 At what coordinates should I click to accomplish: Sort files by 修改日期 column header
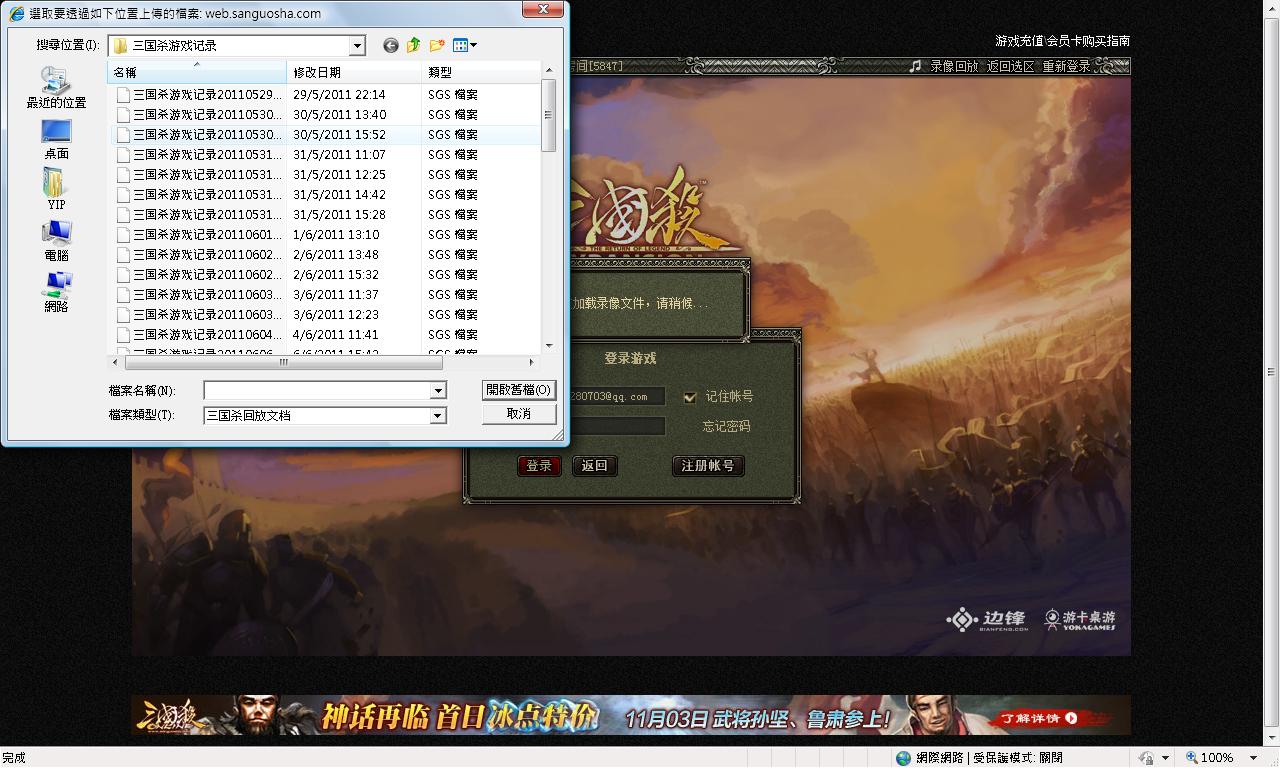pos(317,72)
